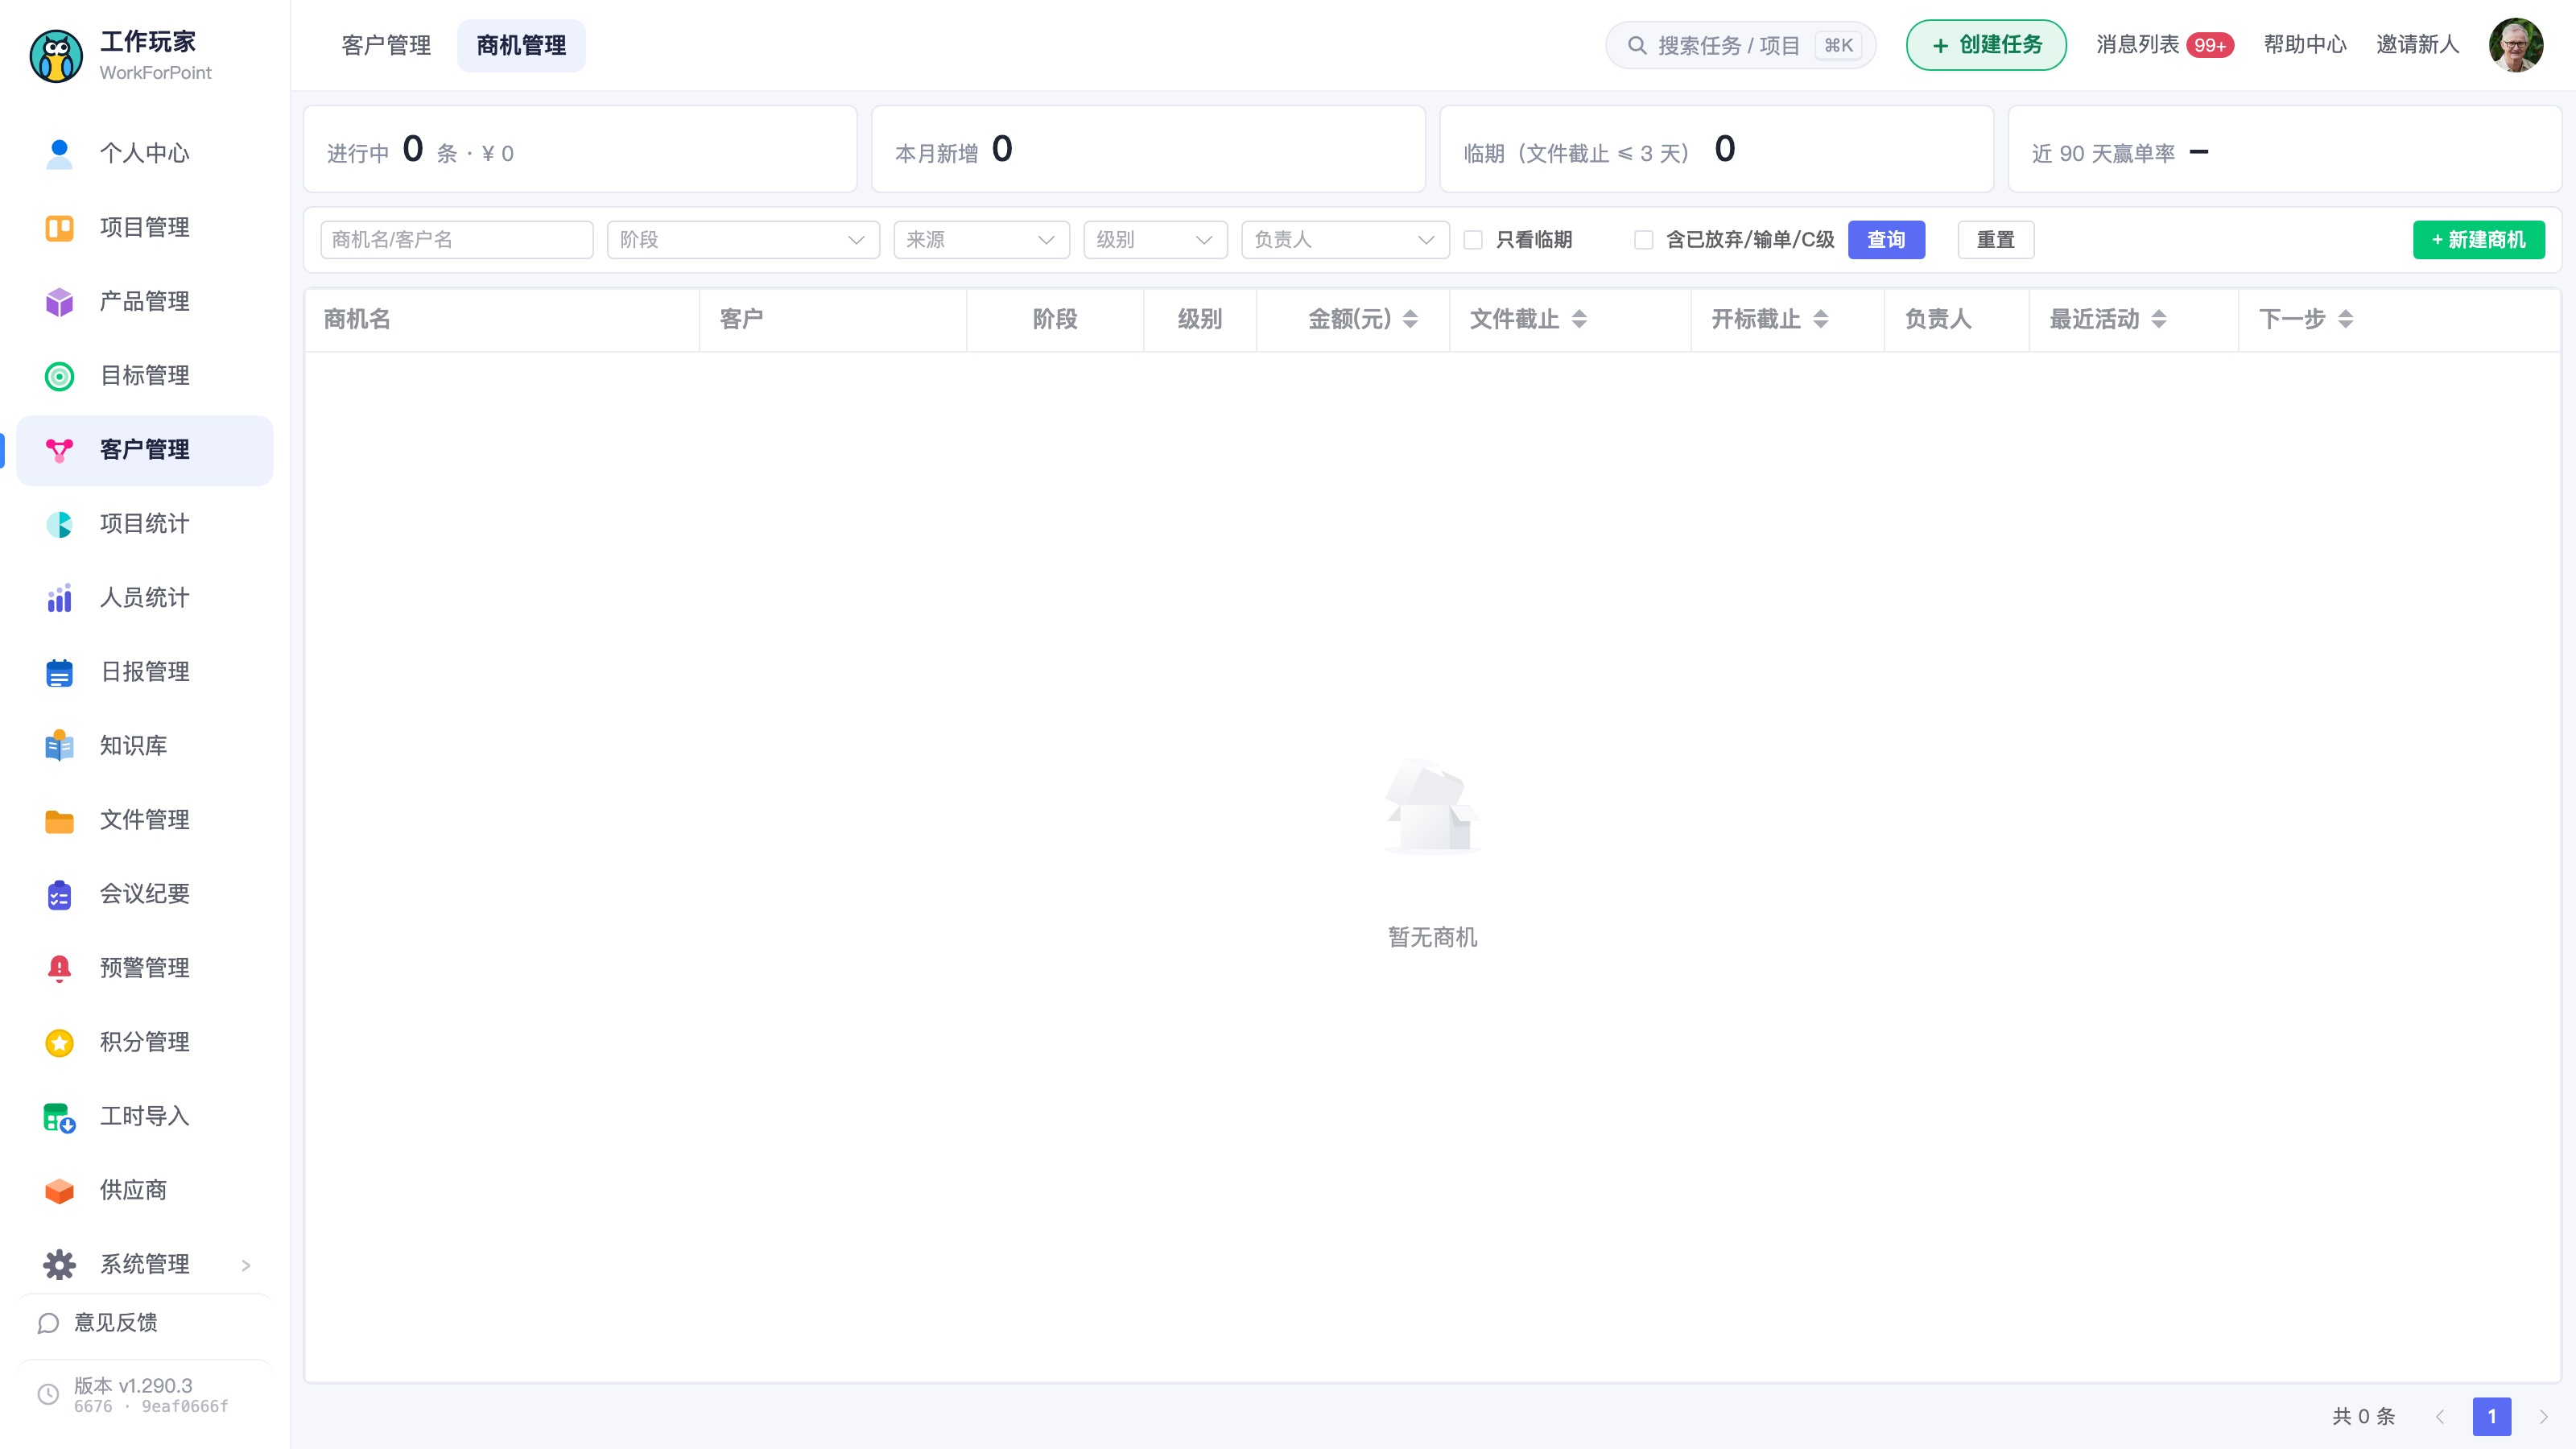Open user profile avatar
This screenshot has width=2576, height=1449.
[x=2516, y=45]
